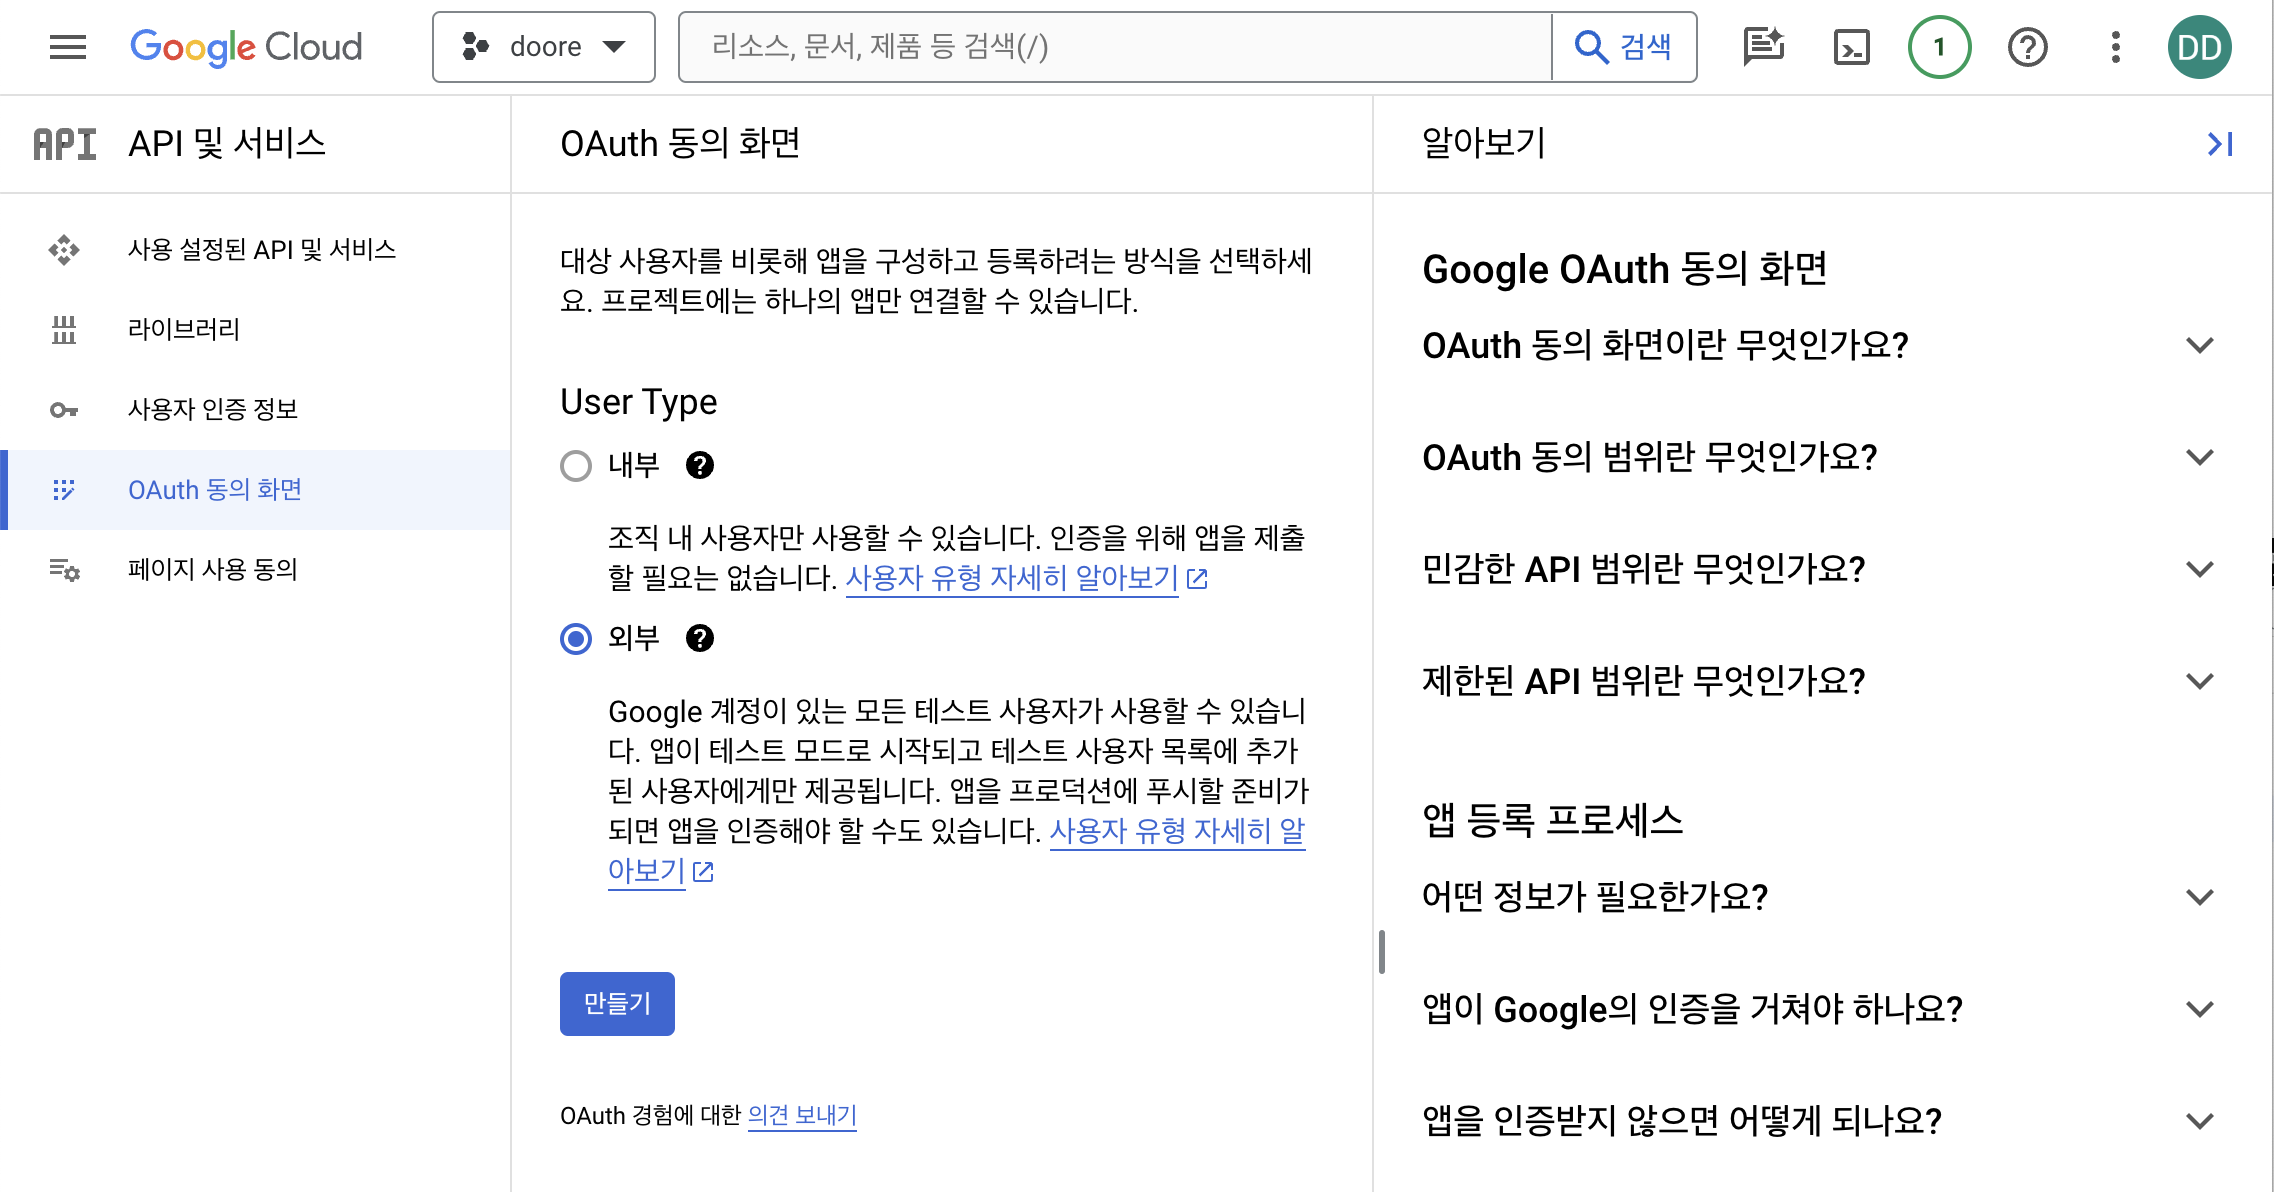Expand 'OAuth 동의 화면이란 무엇인가요?' section
Viewport: 2274px width, 1192px height.
[2199, 345]
